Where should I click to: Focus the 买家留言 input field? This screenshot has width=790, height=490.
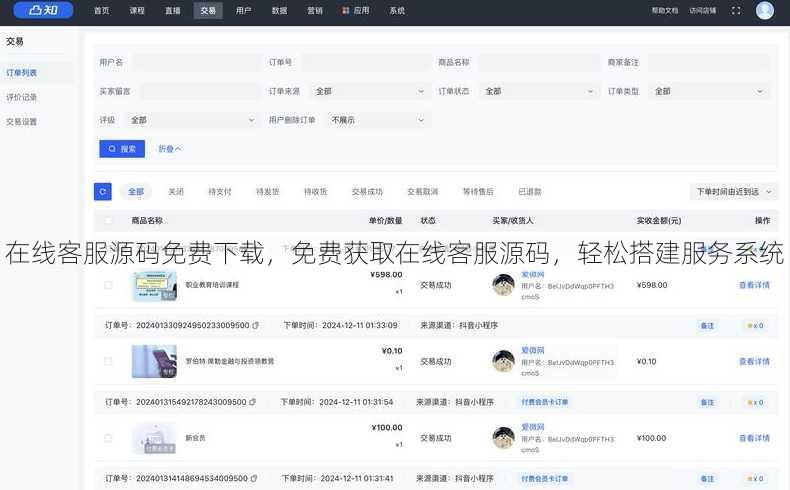(x=201, y=91)
